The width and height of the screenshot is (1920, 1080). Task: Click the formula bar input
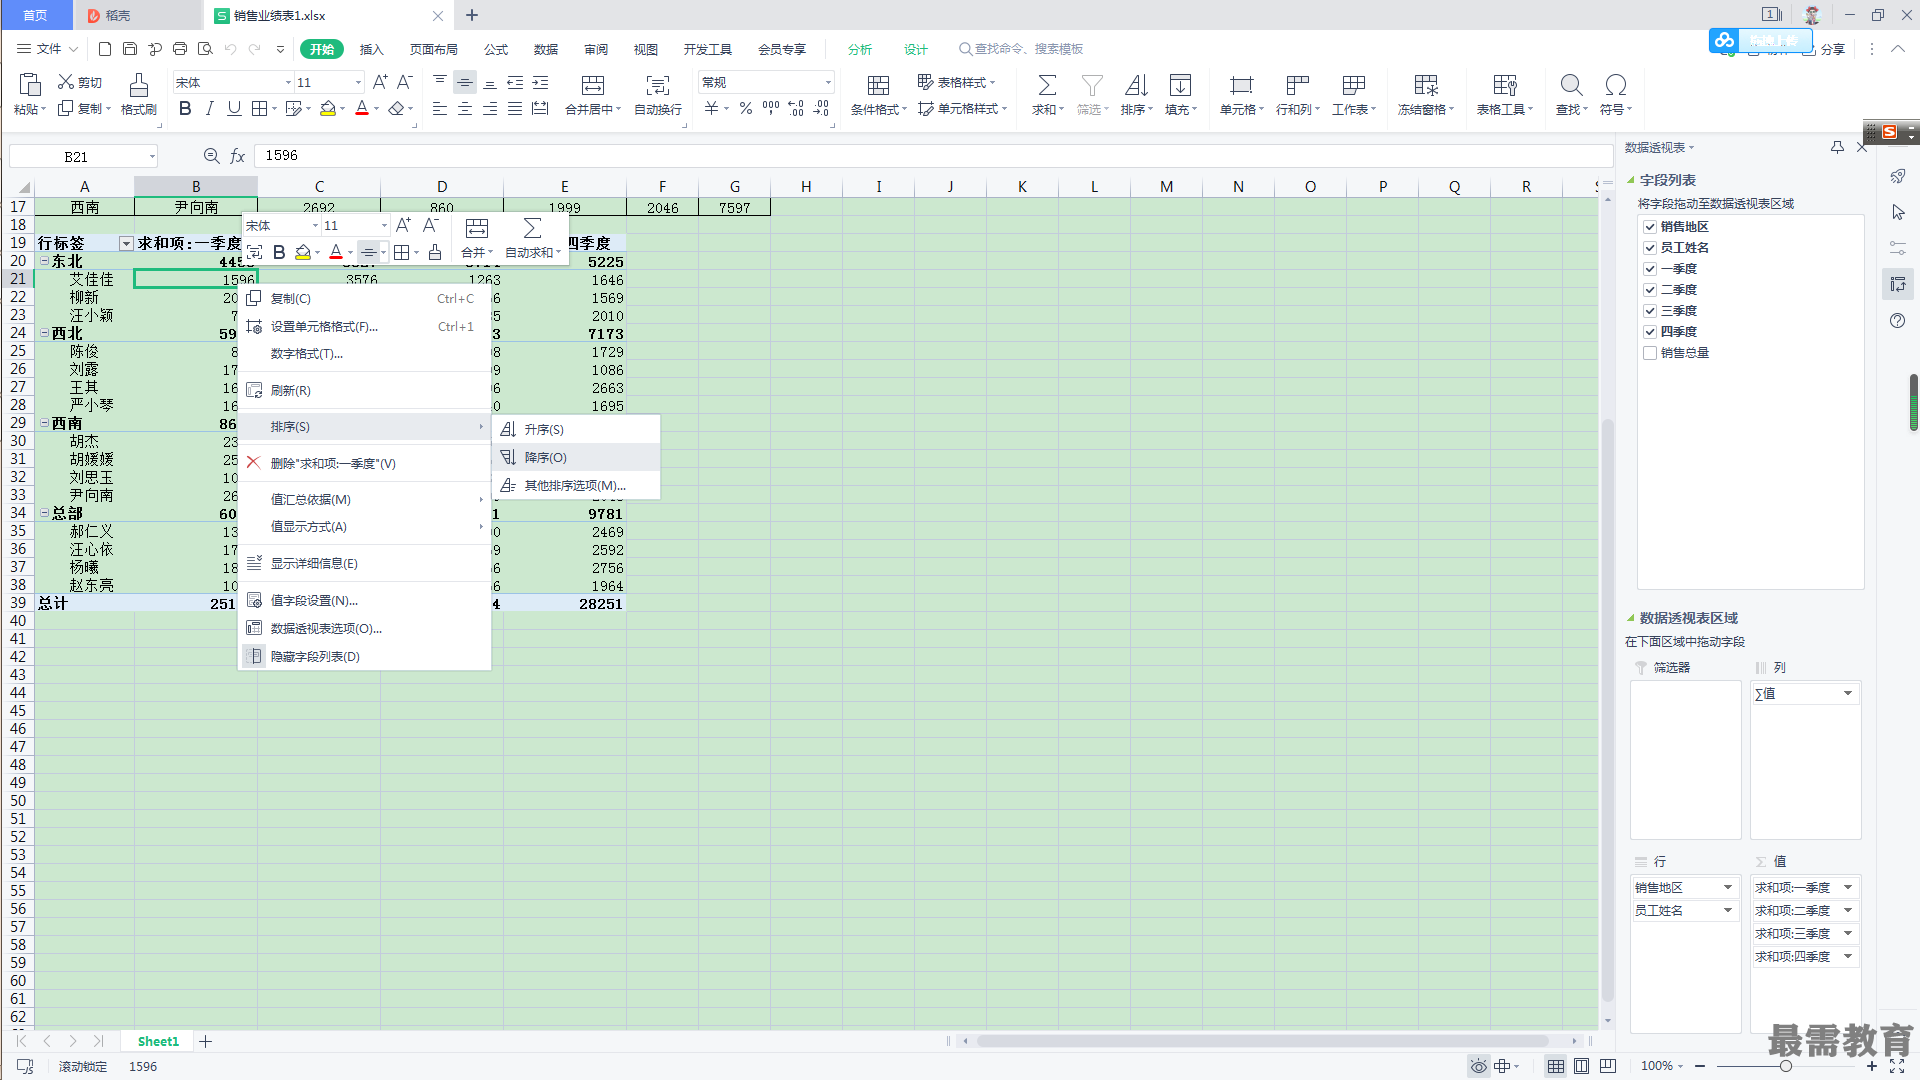click(x=933, y=156)
